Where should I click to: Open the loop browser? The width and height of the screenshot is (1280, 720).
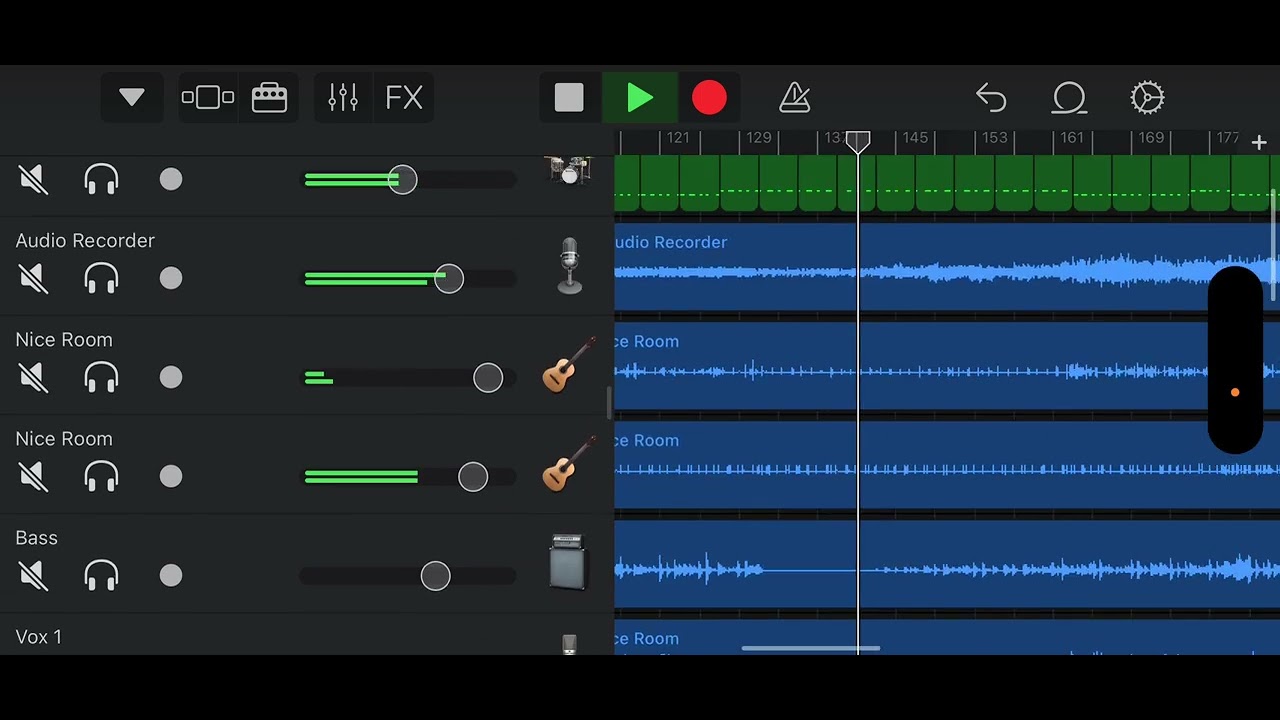pyautogui.click(x=1069, y=97)
